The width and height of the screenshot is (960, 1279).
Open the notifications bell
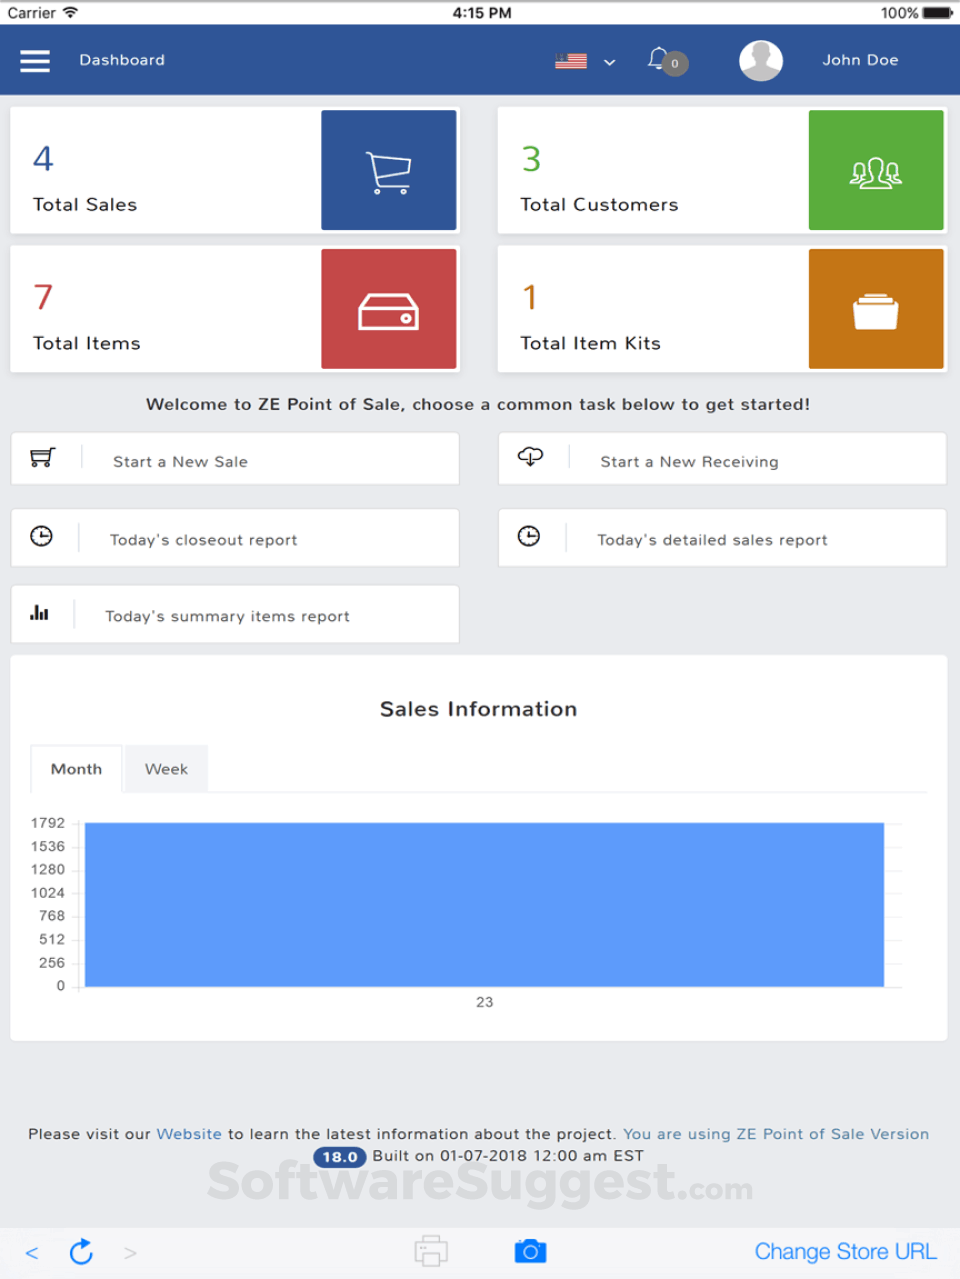point(658,59)
